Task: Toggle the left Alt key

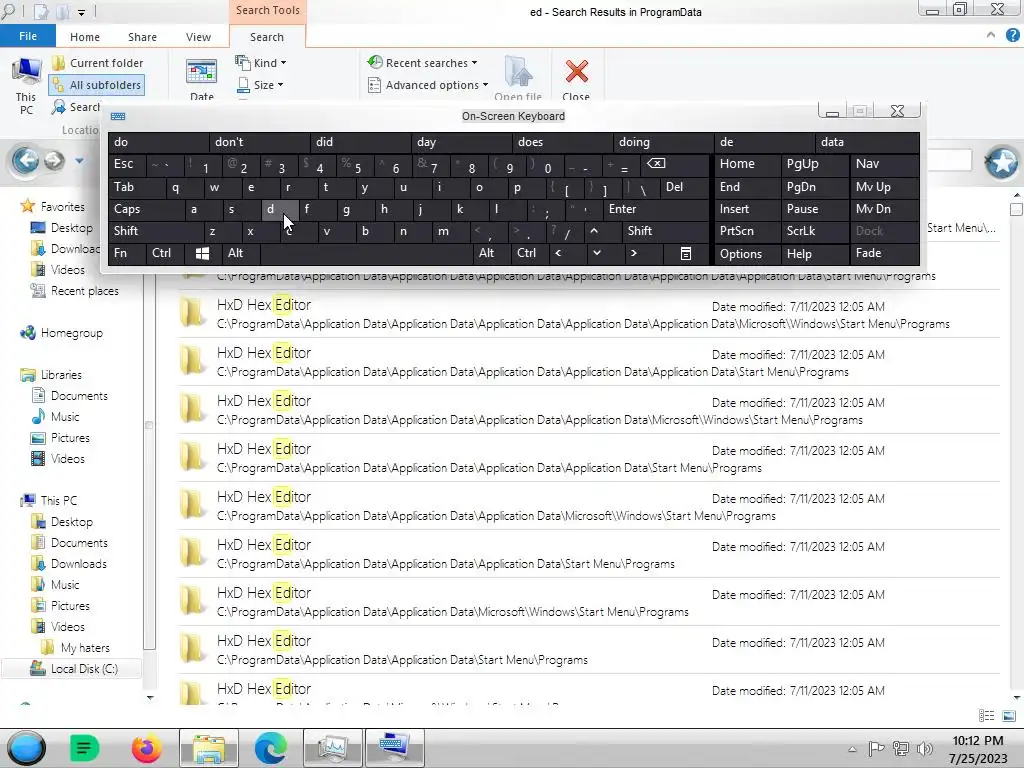Action: (x=241, y=253)
